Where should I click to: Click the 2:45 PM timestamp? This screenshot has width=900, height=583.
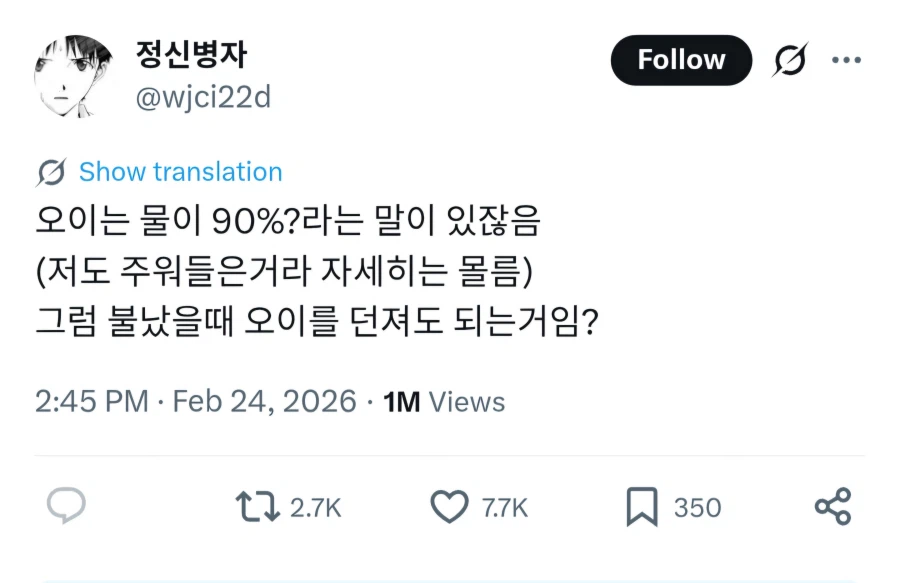click(91, 402)
